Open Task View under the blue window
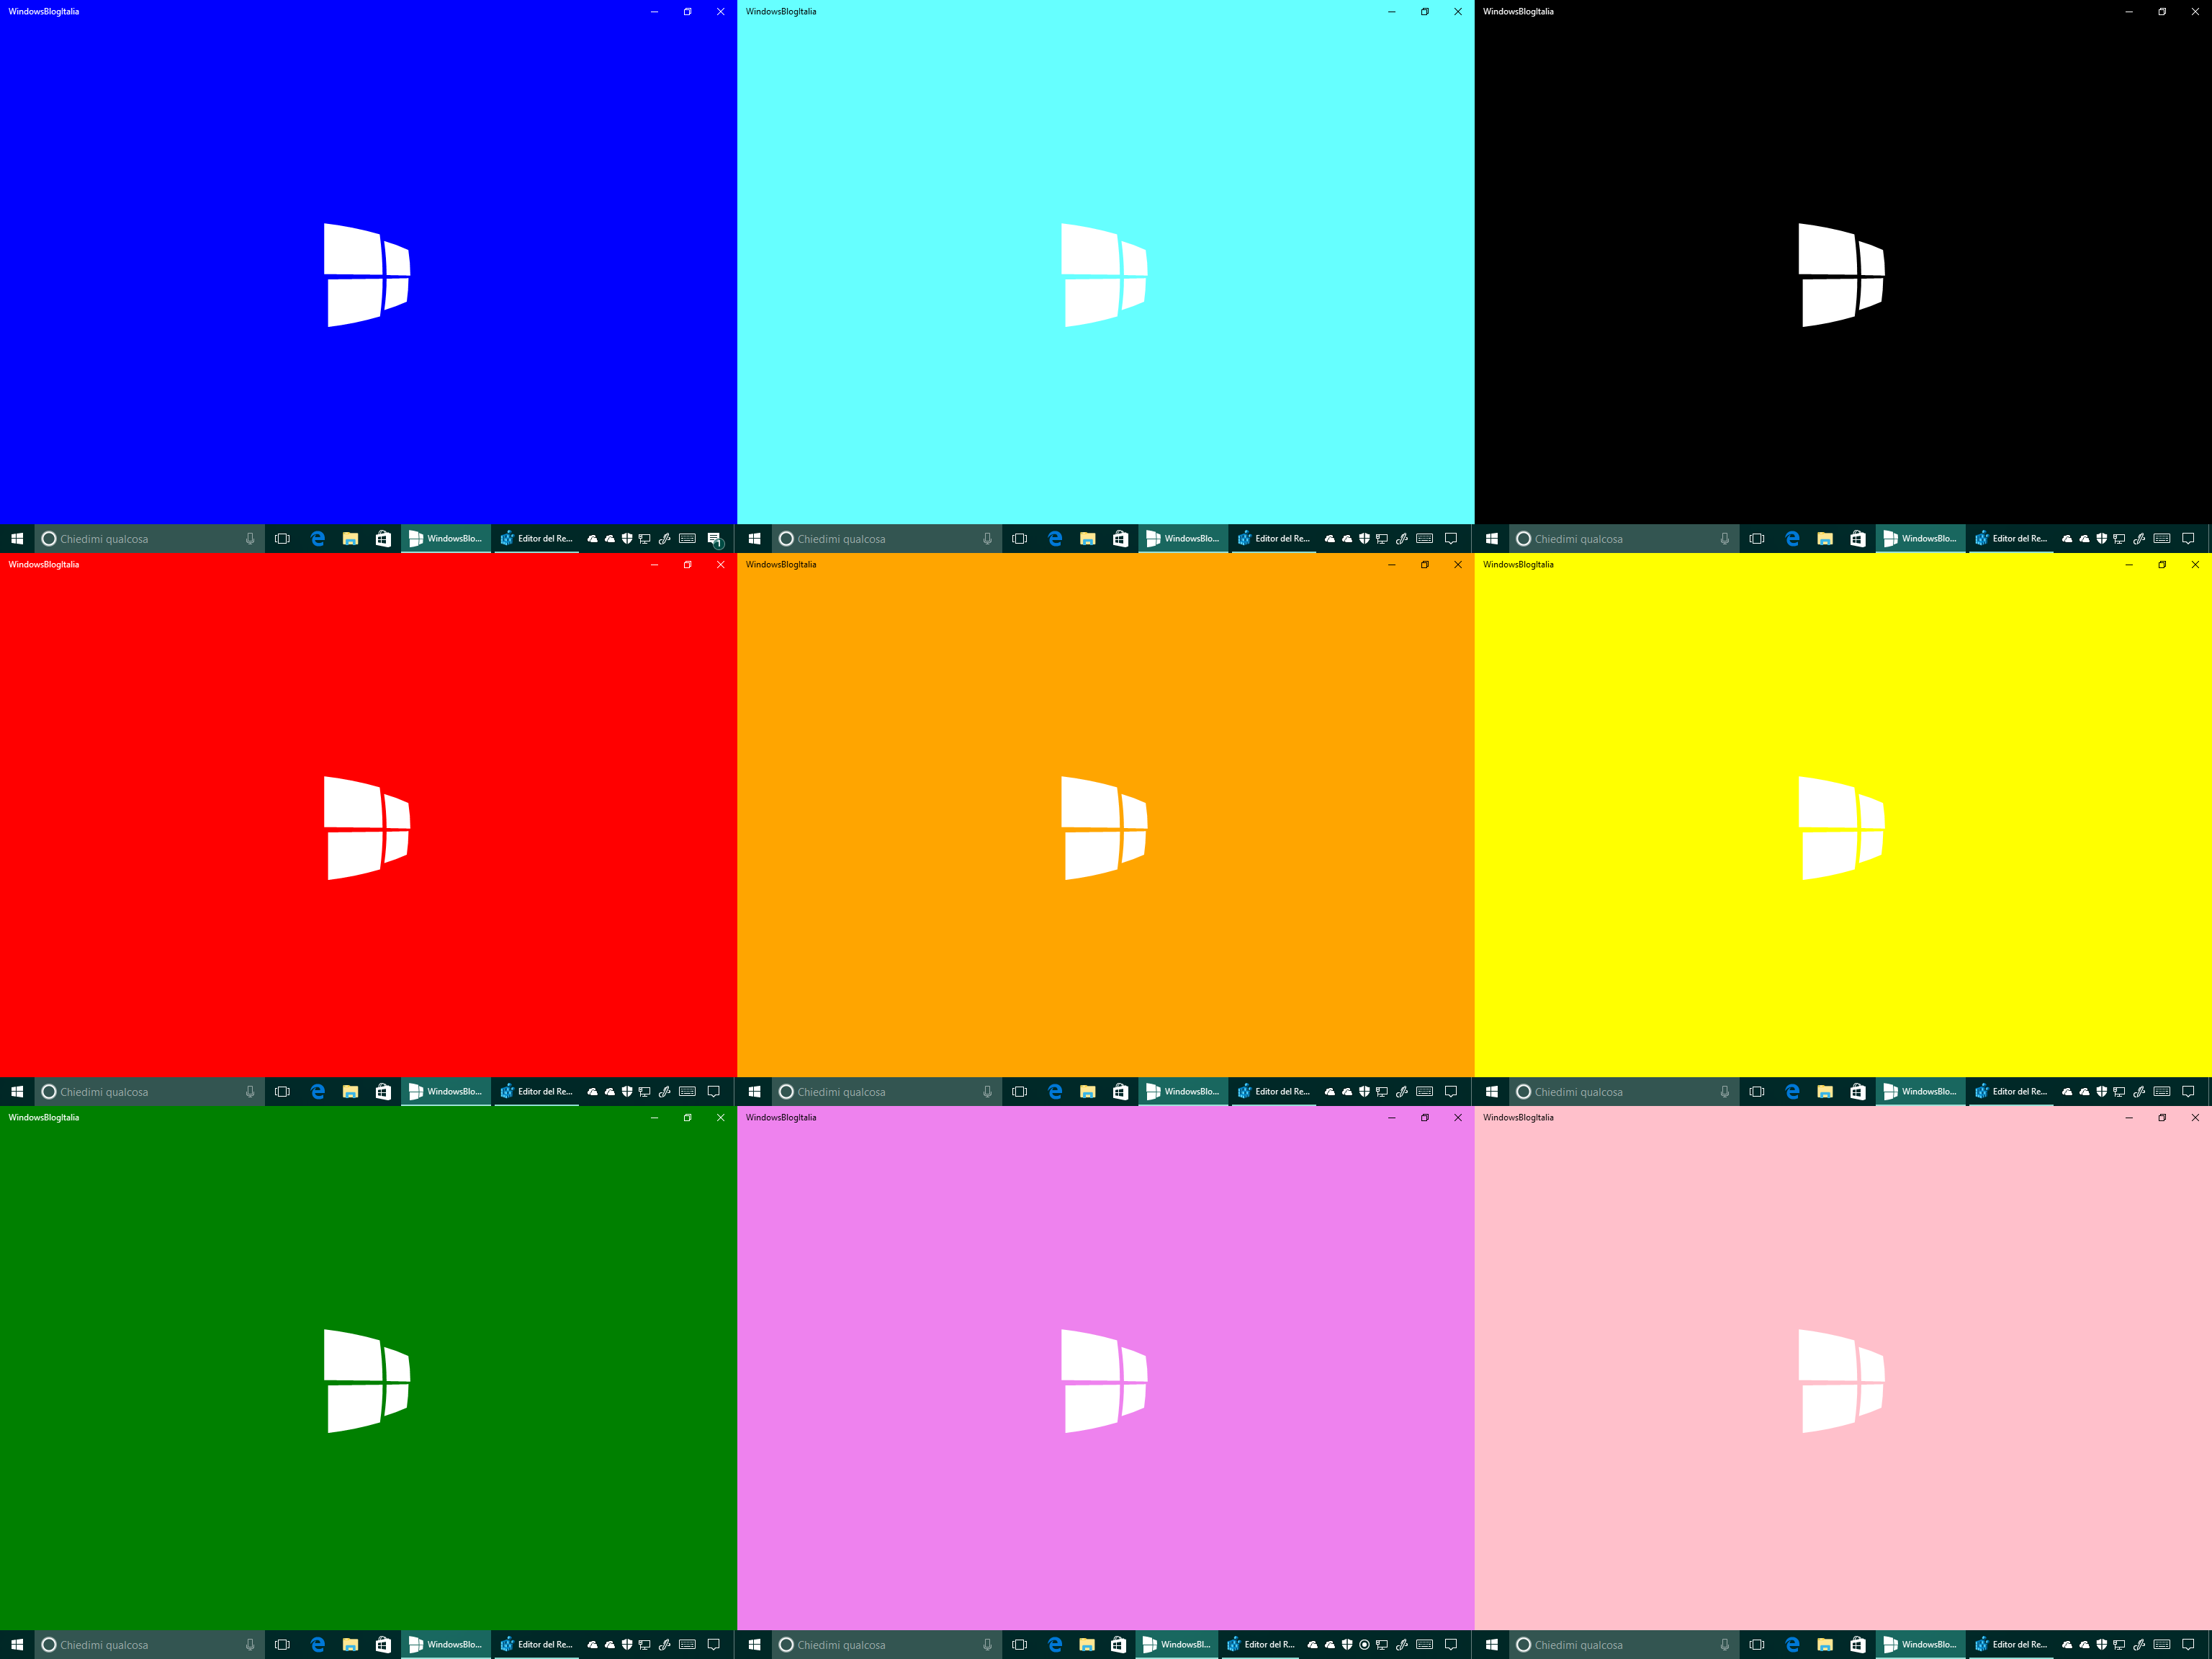The height and width of the screenshot is (1659, 2212). point(282,539)
